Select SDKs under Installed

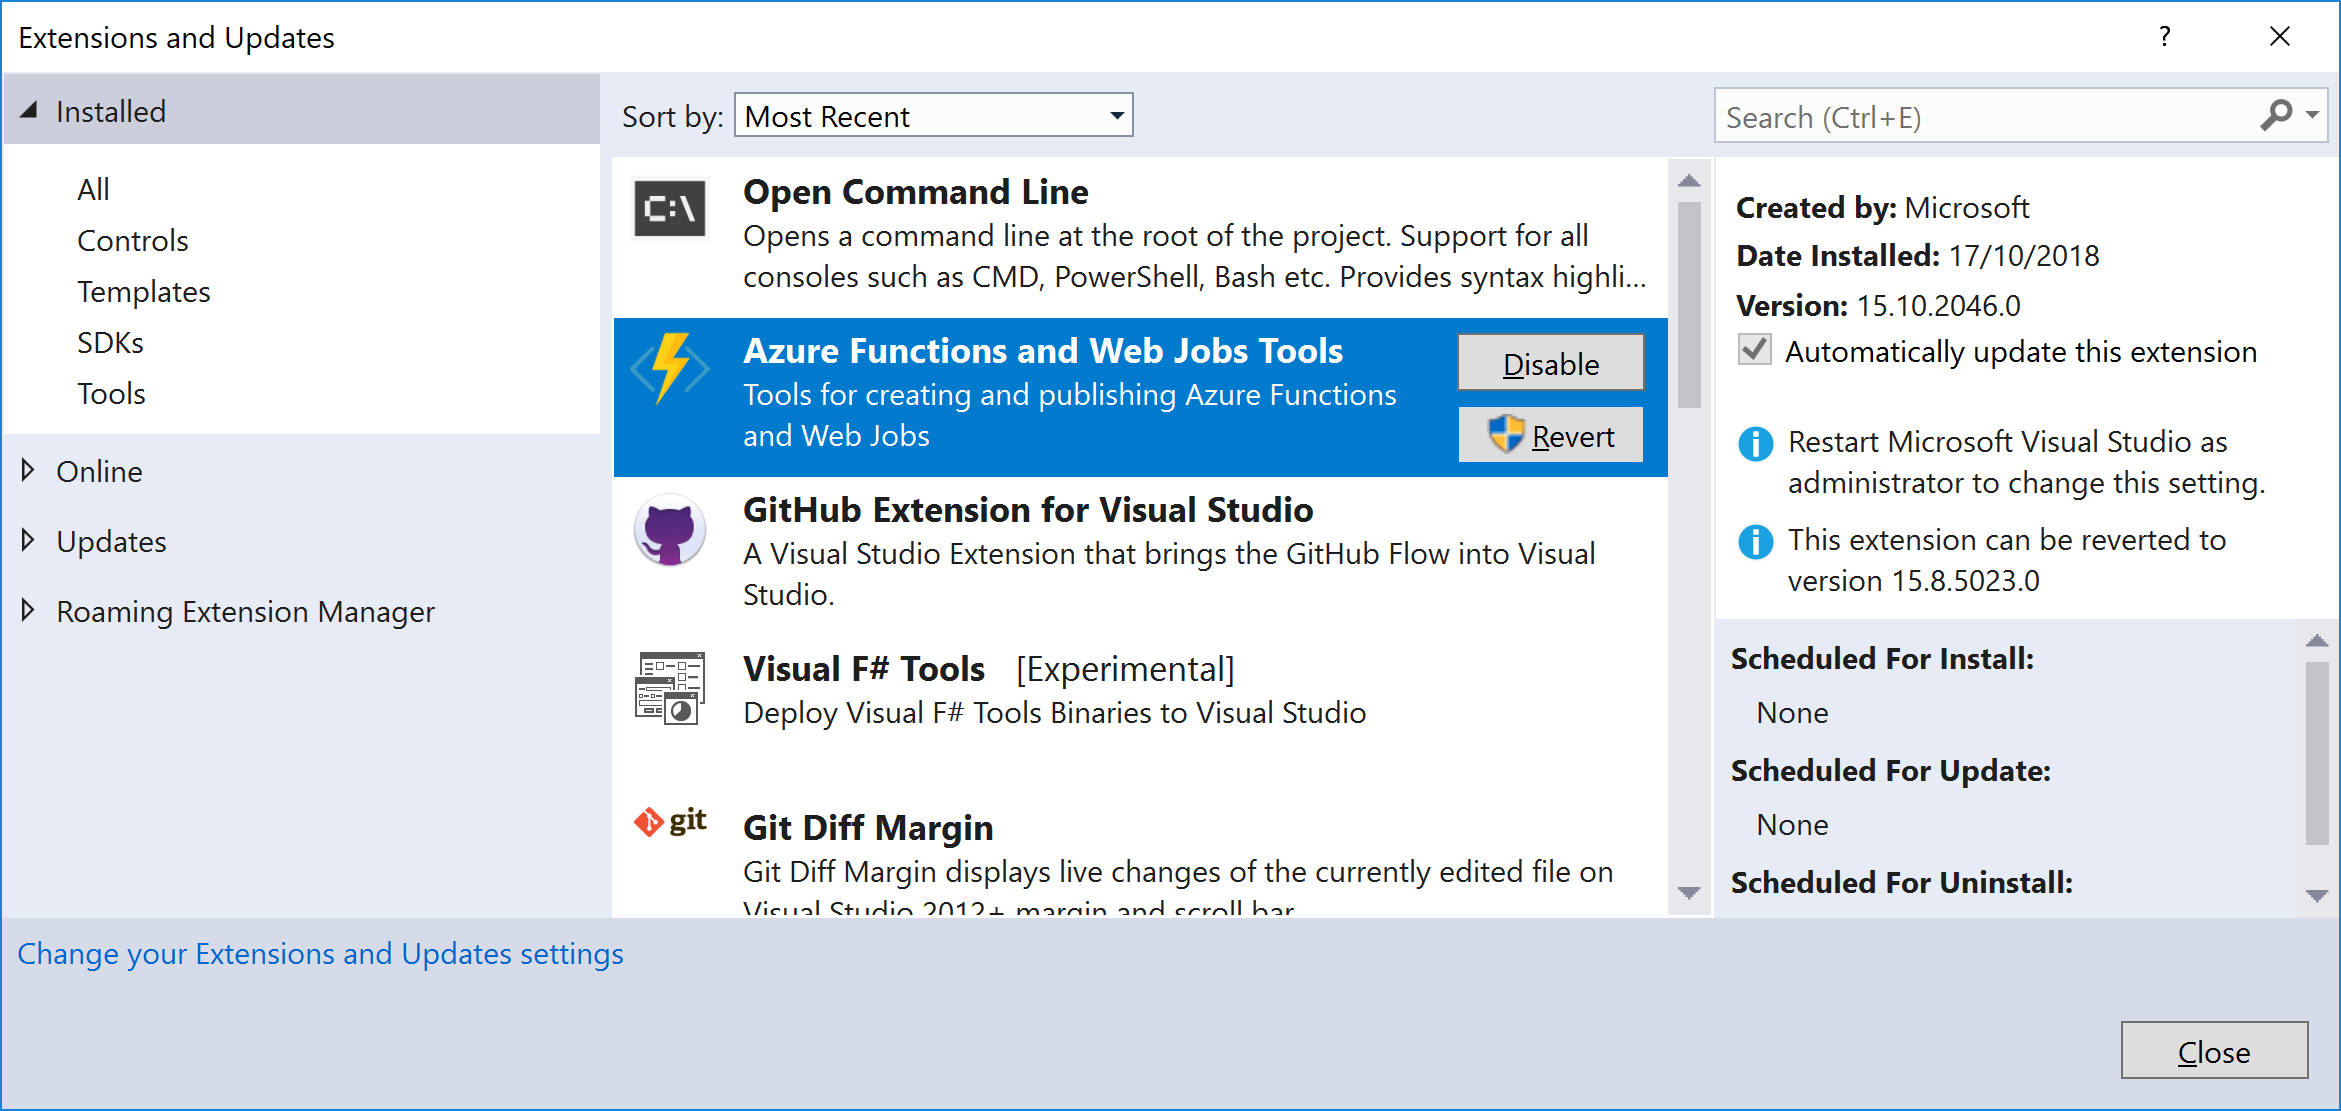[x=110, y=342]
